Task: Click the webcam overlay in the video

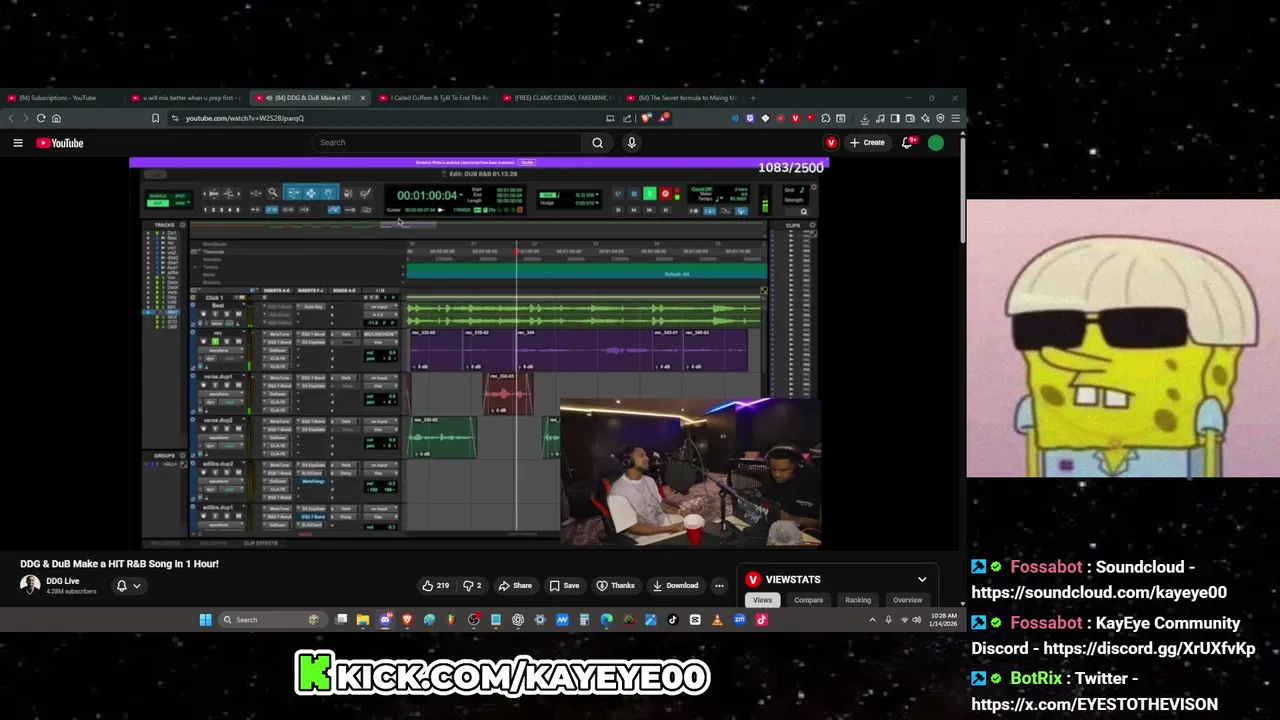Action: coord(690,472)
